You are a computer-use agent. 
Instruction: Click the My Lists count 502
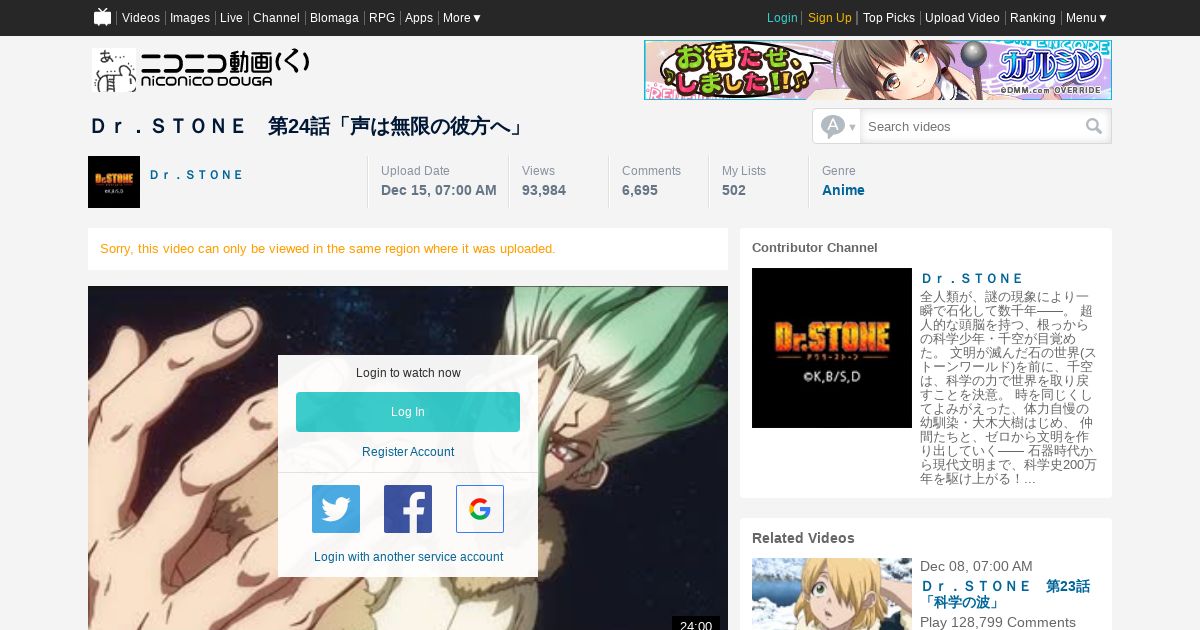[x=734, y=190]
